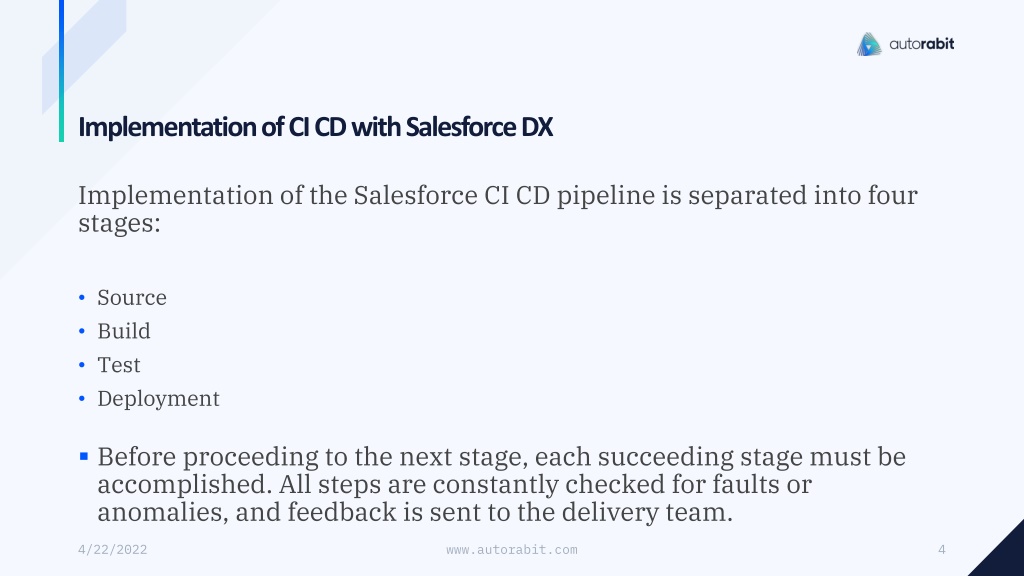Image resolution: width=1024 pixels, height=576 pixels.
Task: Click the Source bullet item
Action: [x=132, y=298]
